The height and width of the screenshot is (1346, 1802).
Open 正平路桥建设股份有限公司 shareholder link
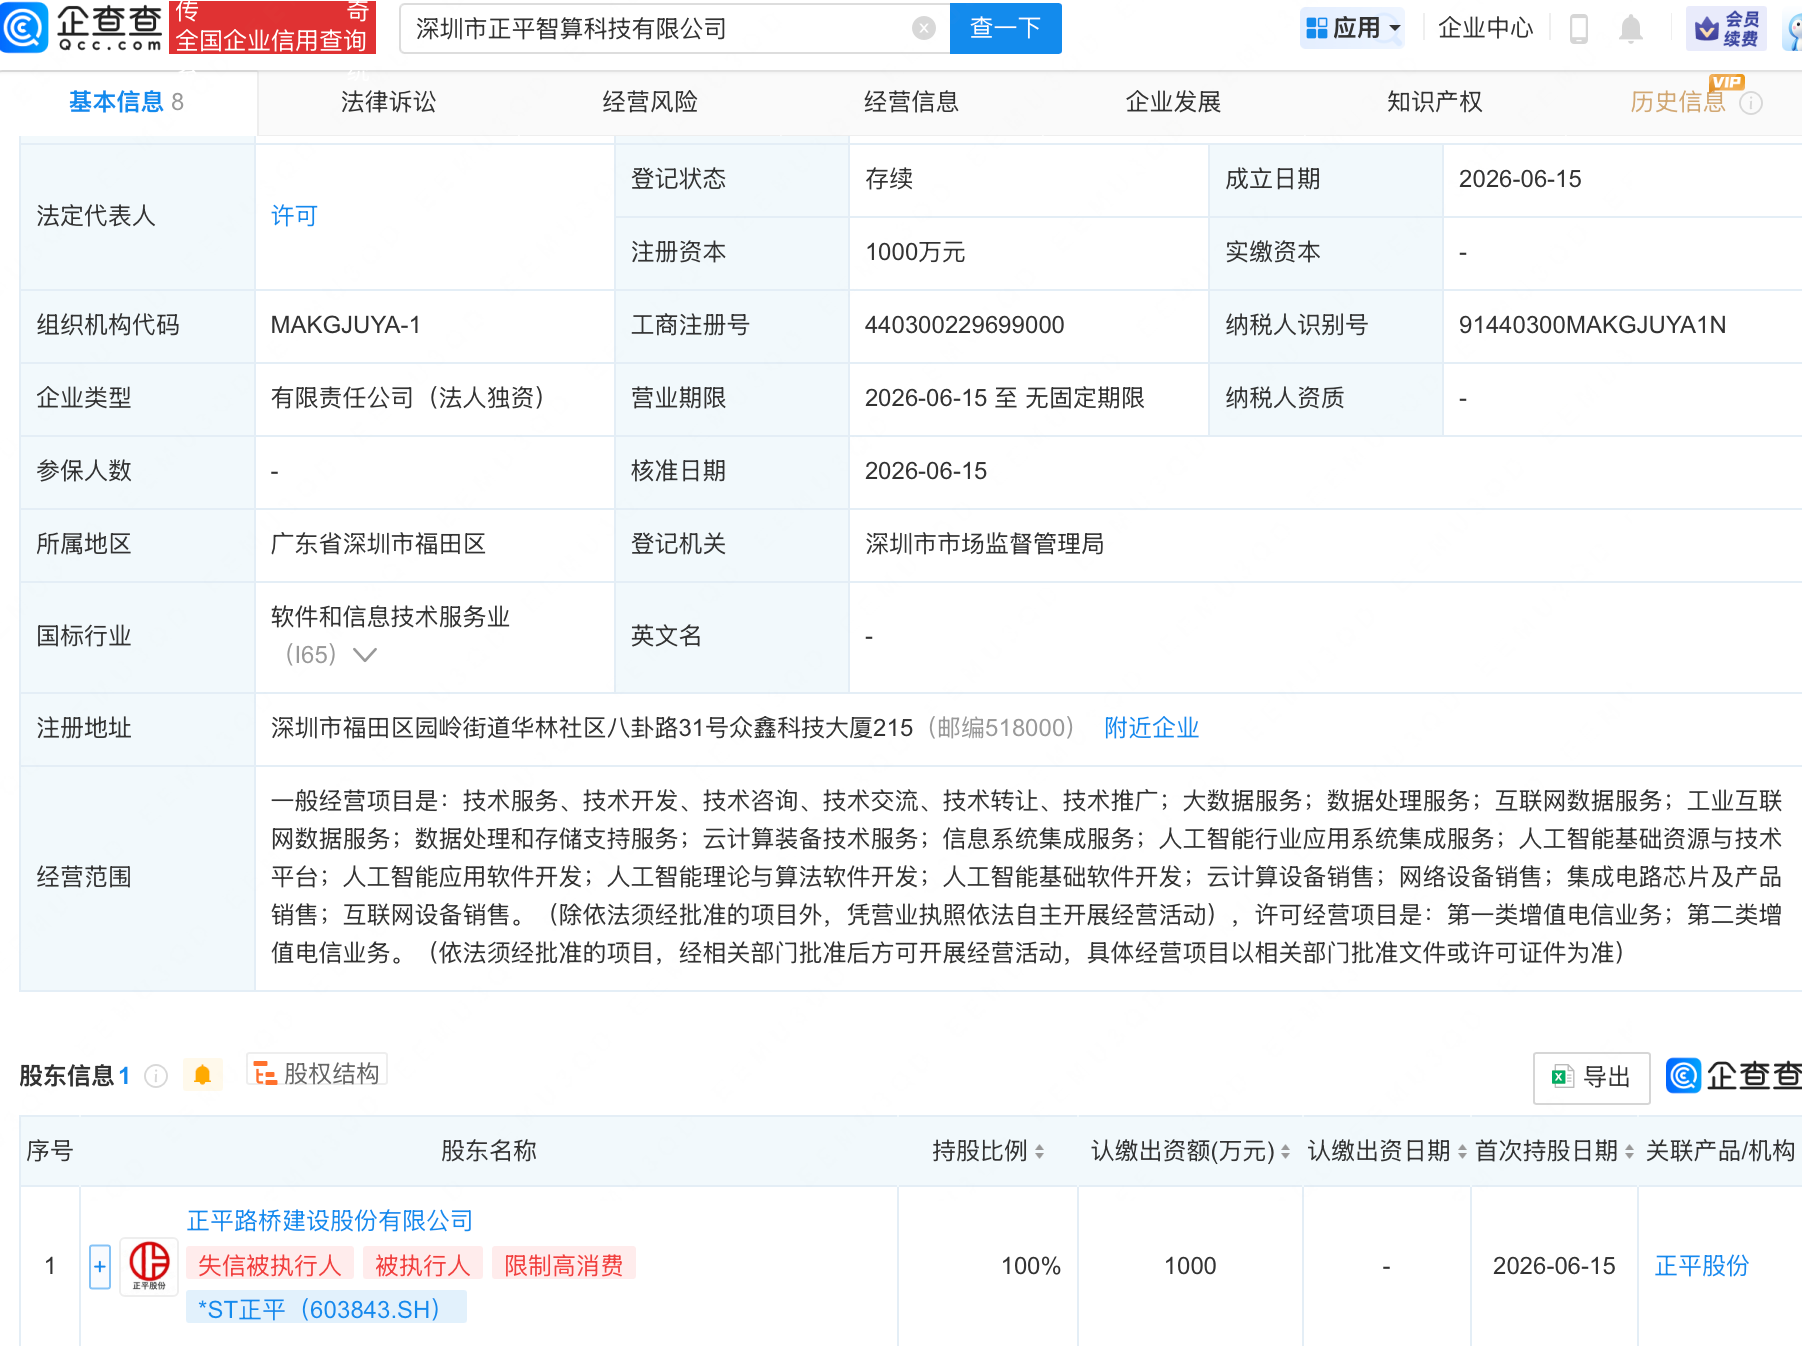[330, 1221]
